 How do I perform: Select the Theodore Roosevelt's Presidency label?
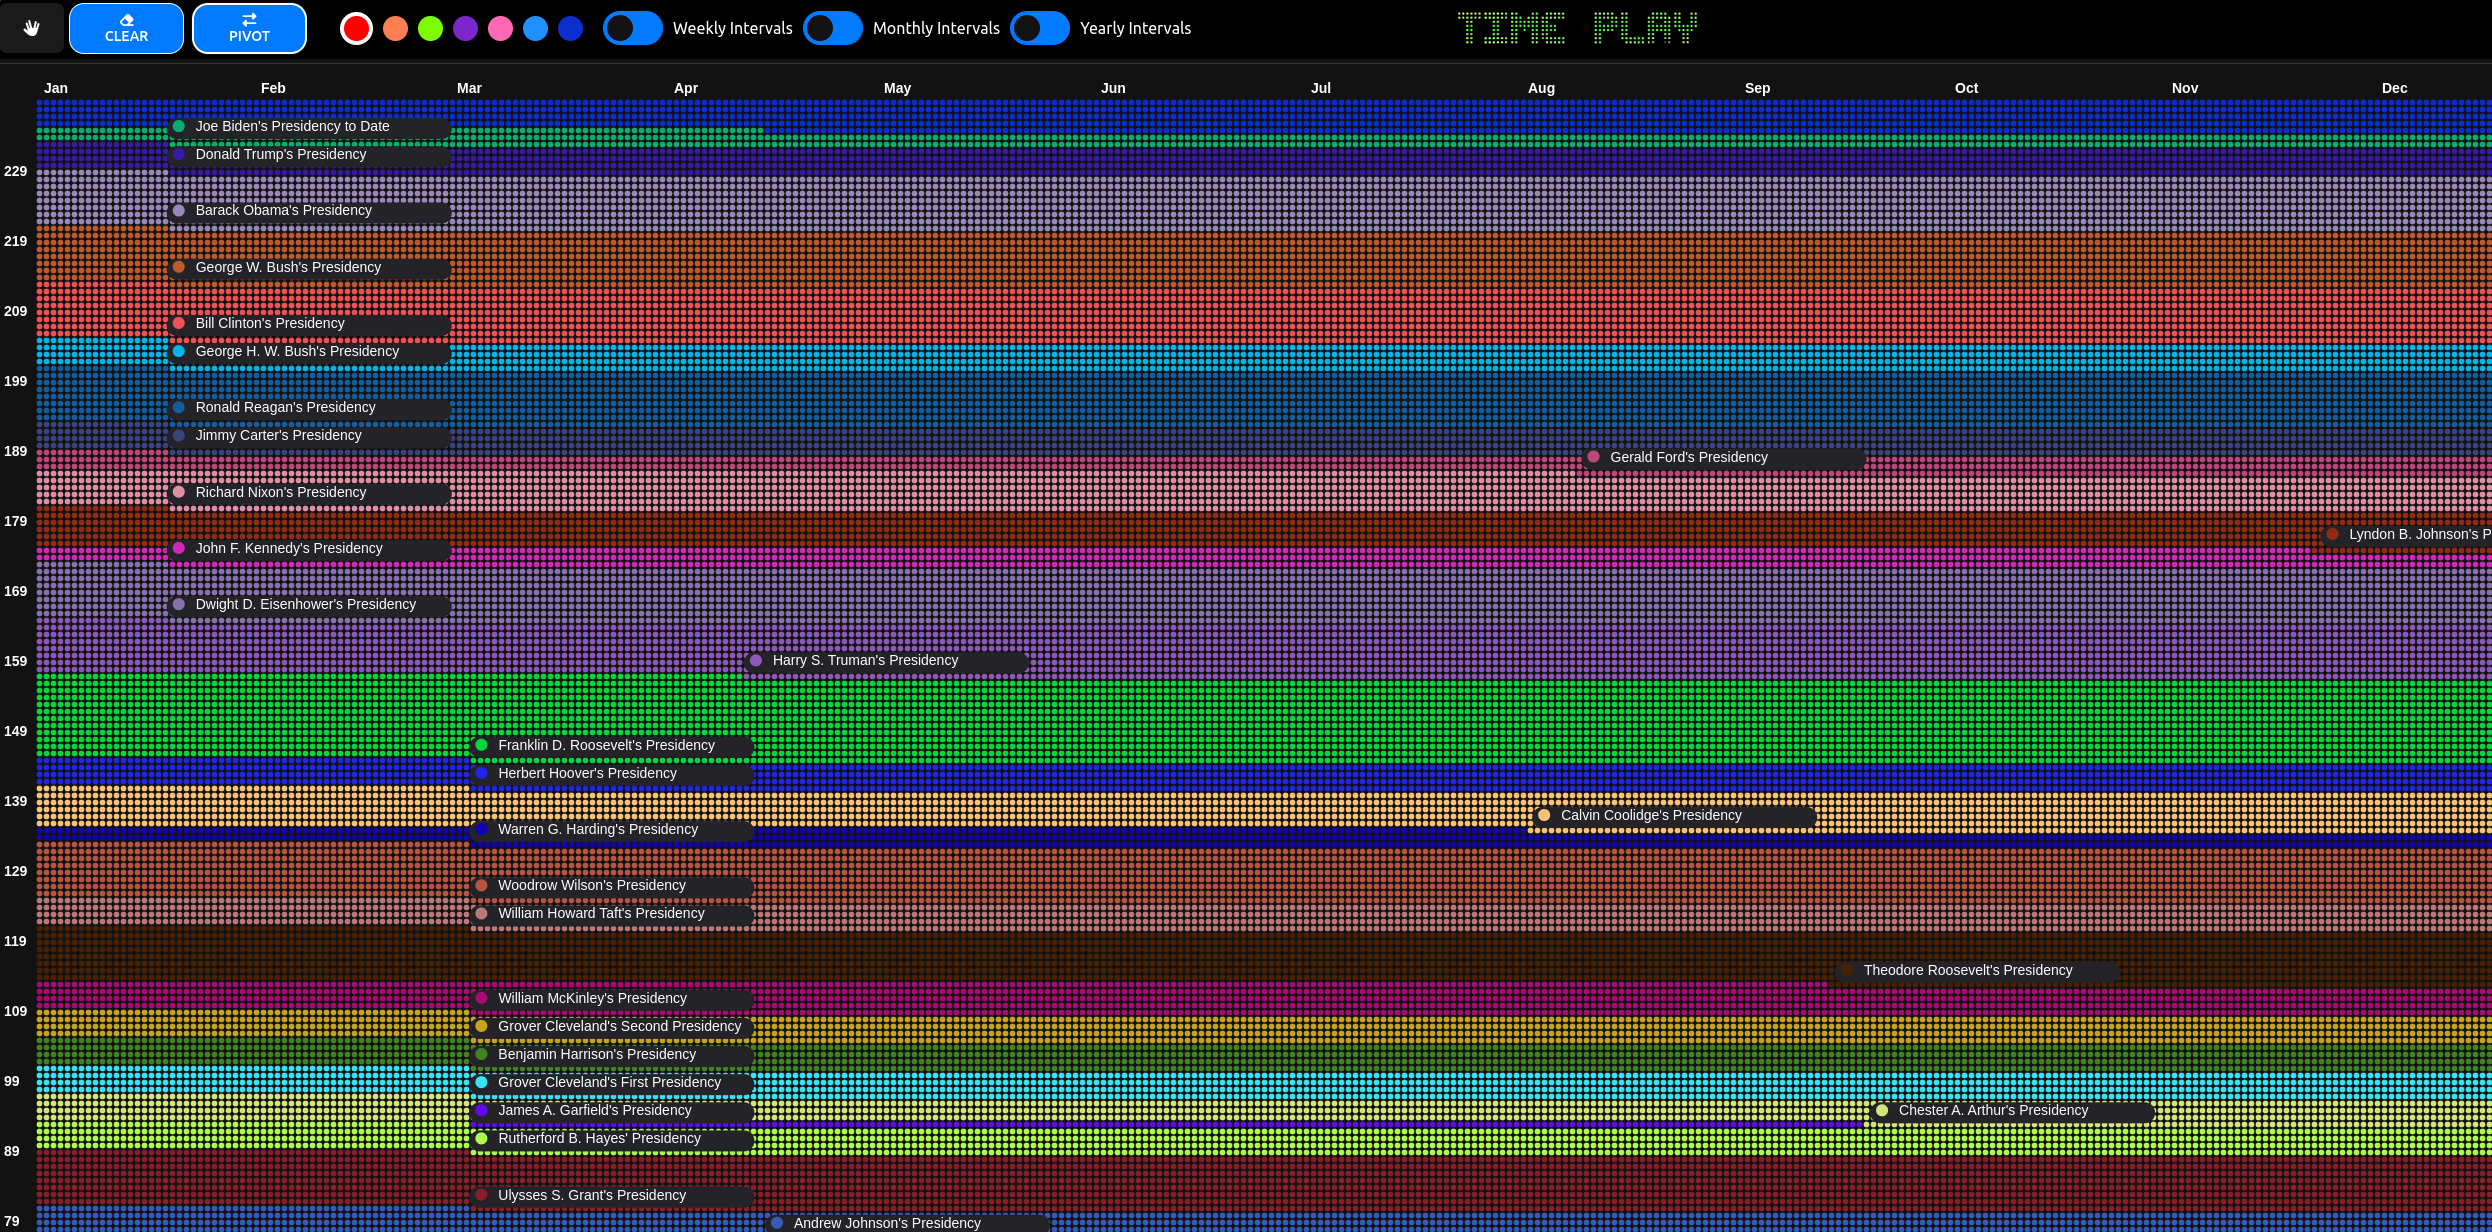point(1967,970)
